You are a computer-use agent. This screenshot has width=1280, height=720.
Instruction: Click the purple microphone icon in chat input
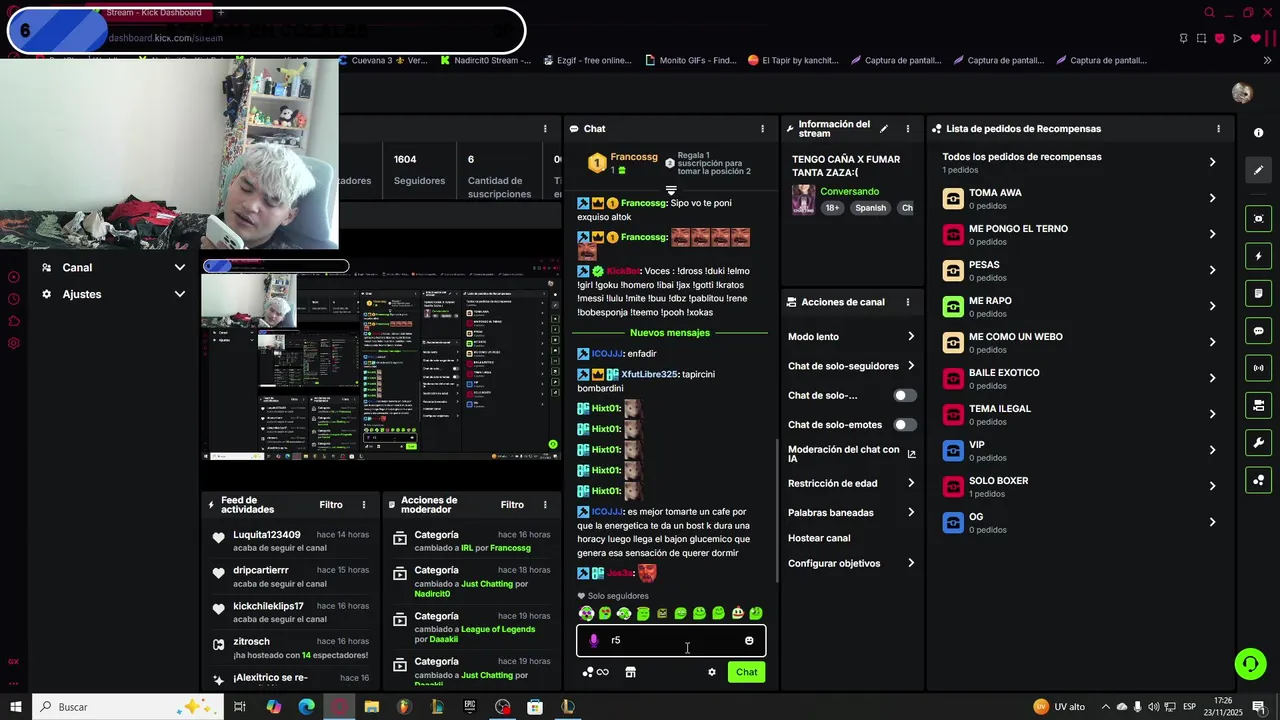click(x=593, y=640)
